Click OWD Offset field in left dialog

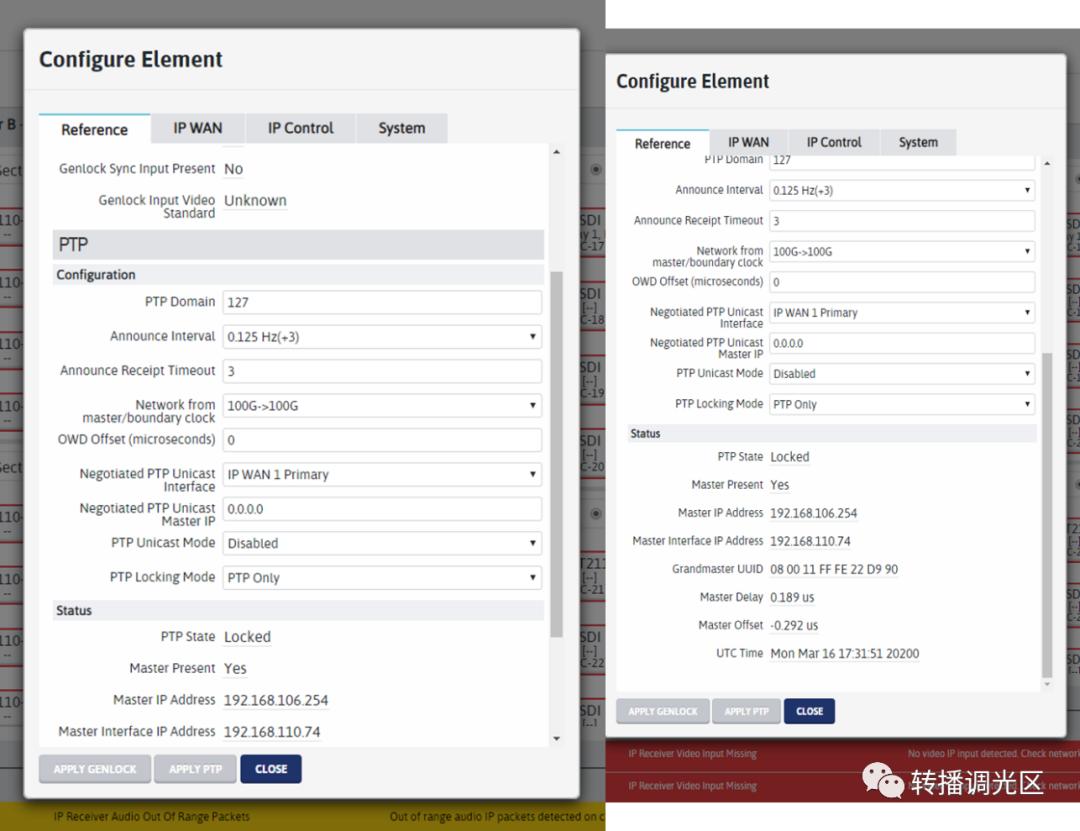pyautogui.click(x=382, y=440)
